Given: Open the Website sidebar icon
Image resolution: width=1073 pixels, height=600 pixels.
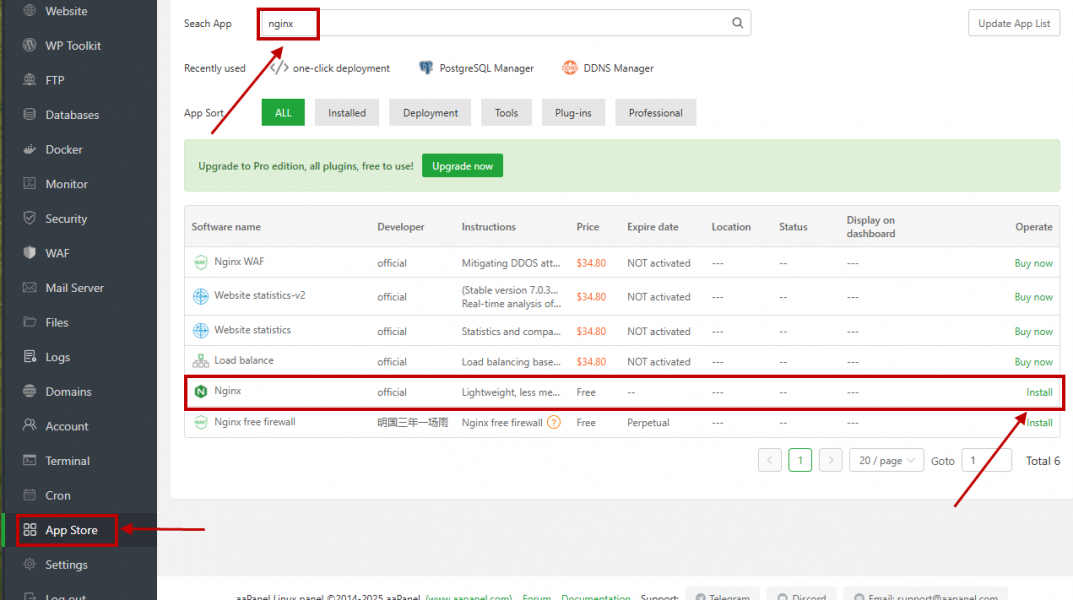Looking at the screenshot, I should coord(29,11).
